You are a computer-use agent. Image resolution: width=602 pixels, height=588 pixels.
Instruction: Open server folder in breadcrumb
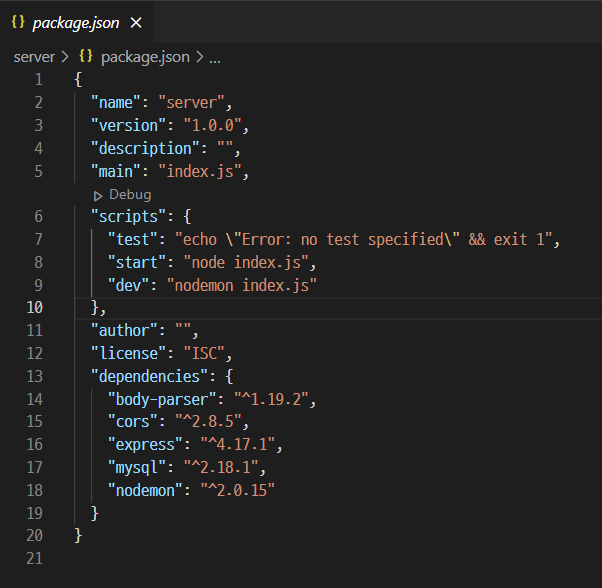tap(34, 57)
